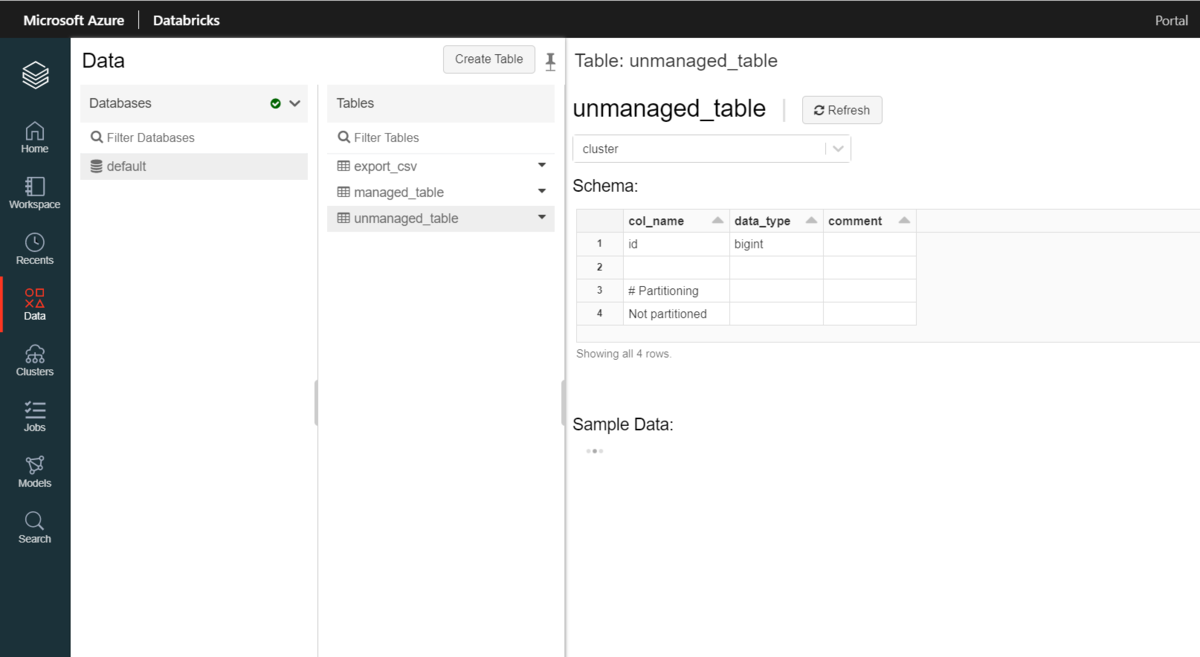
Task: Open Models from the sidebar
Action: tap(35, 472)
